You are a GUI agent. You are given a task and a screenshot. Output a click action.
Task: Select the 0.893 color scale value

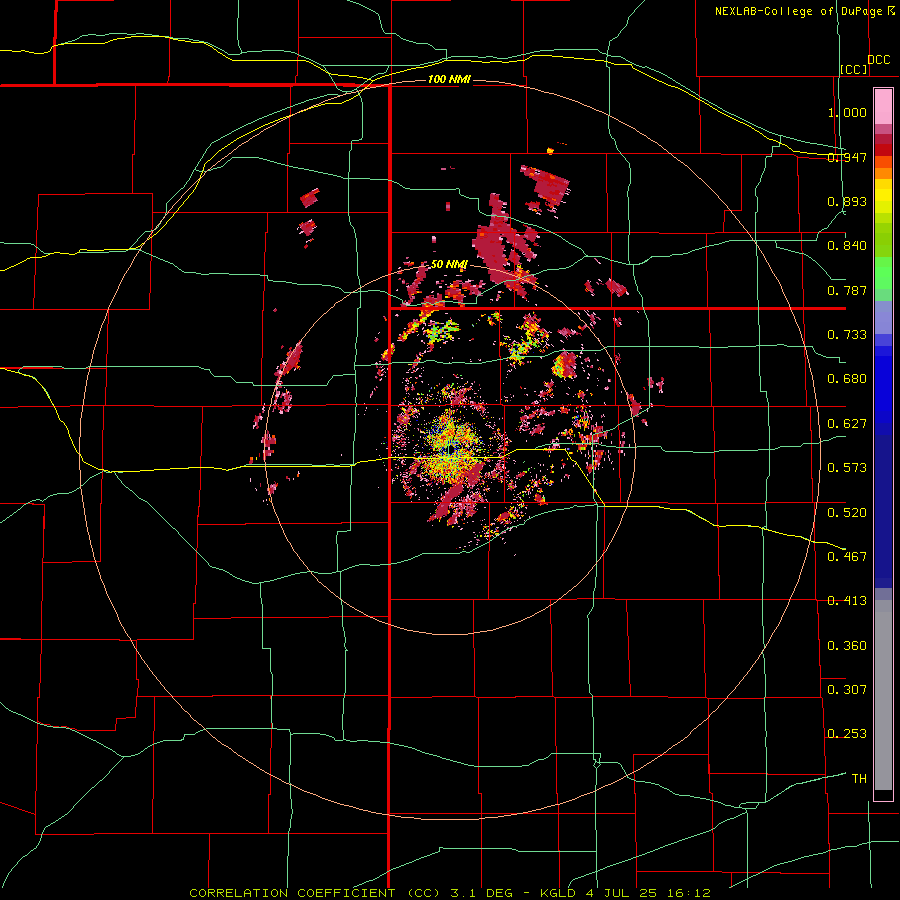pyautogui.click(x=847, y=201)
